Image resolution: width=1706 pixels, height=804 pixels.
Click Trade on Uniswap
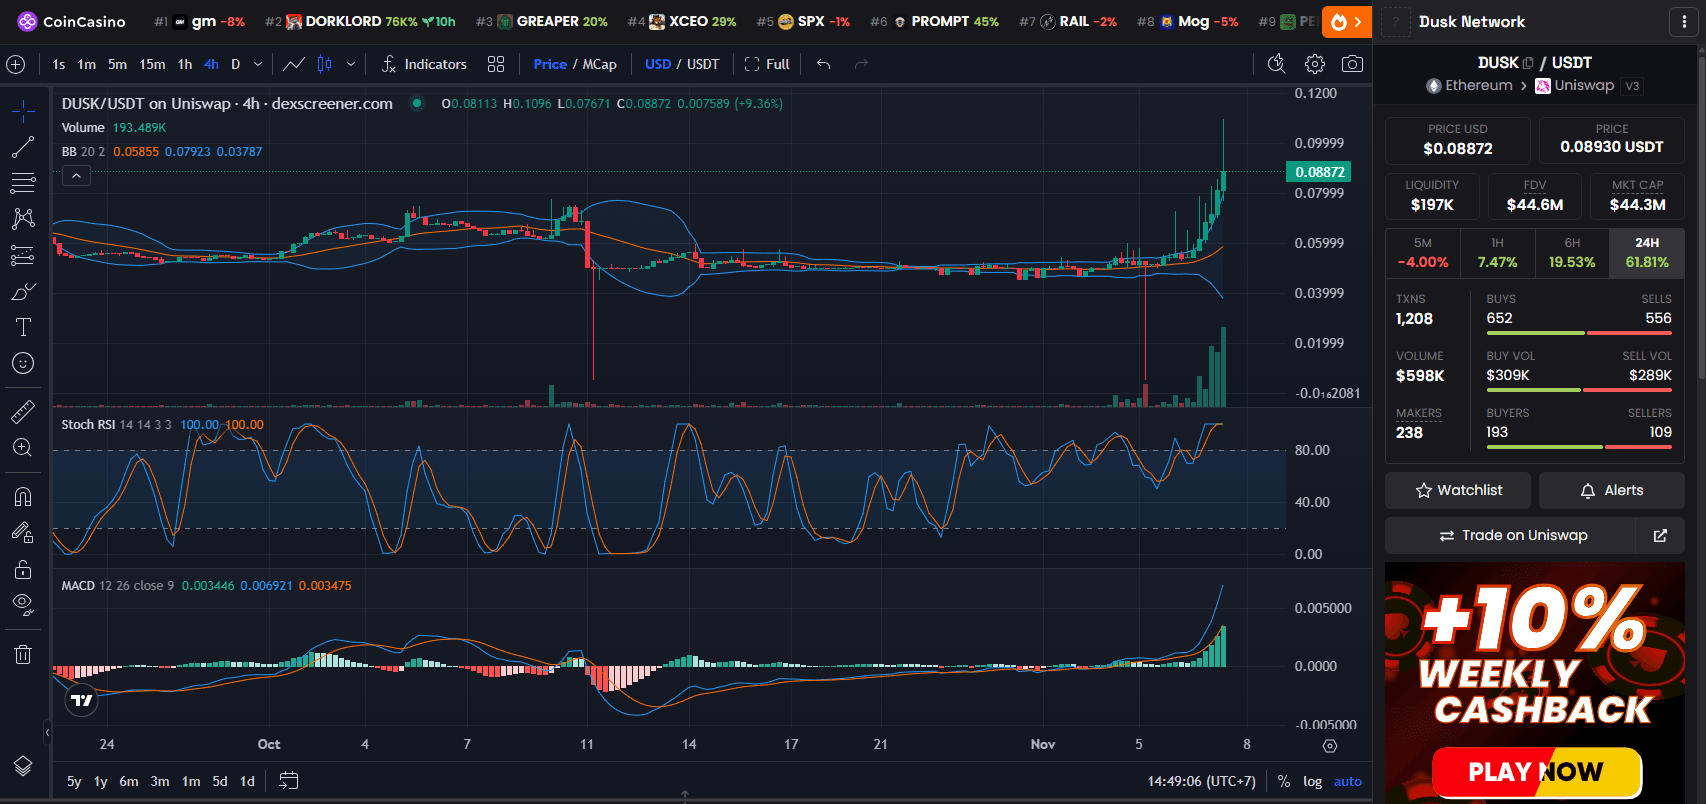1511,535
